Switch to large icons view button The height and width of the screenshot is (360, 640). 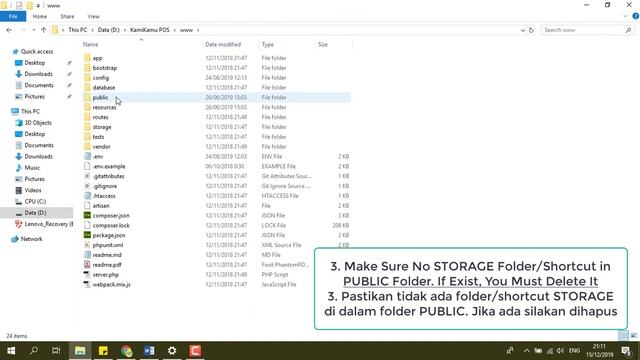[x=633, y=336]
